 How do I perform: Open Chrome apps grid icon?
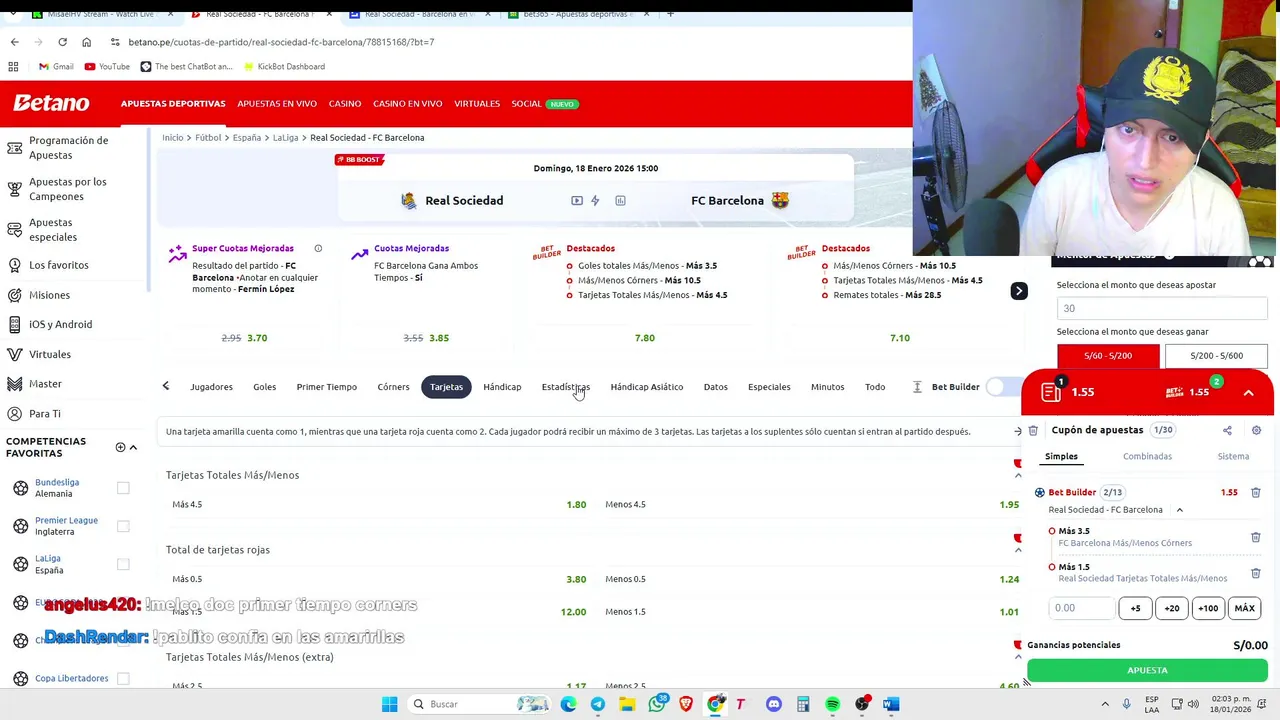click(13, 66)
